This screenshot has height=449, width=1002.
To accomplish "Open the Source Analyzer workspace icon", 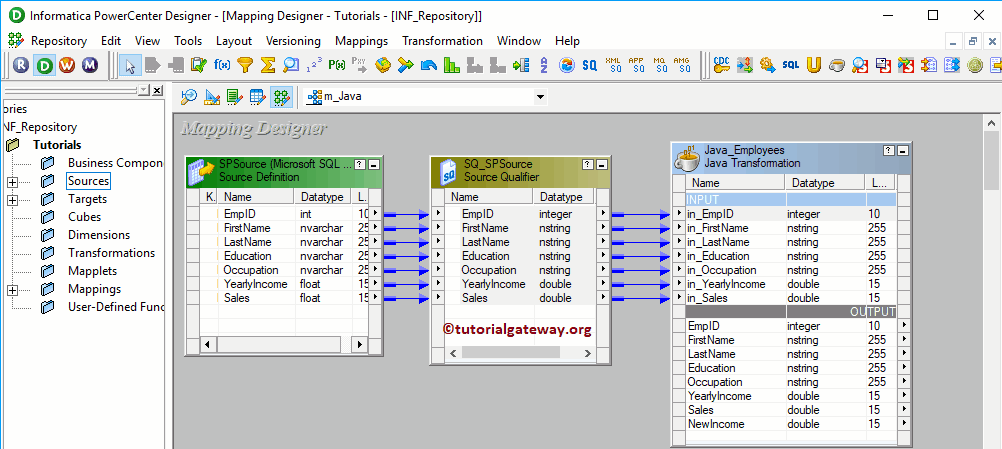I will [x=189, y=97].
